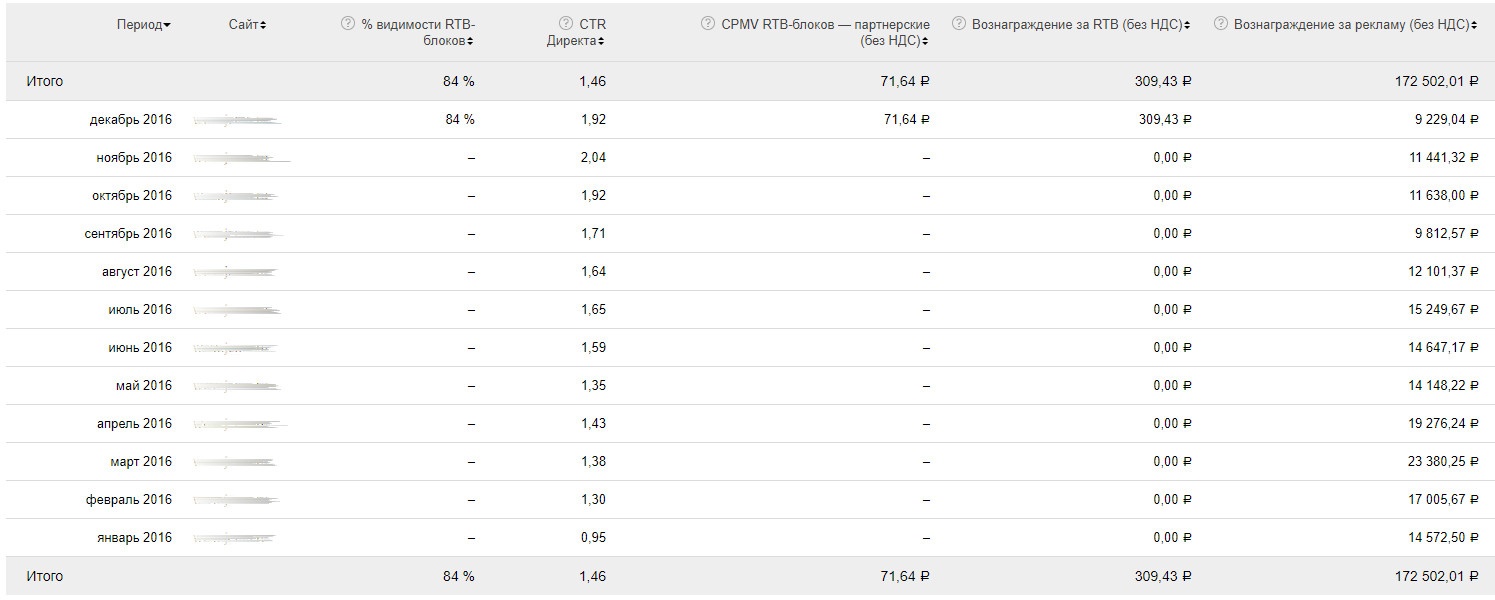The image size is (1495, 600).
Task: Click the question mark beside CTR Директа
Action: point(566,24)
